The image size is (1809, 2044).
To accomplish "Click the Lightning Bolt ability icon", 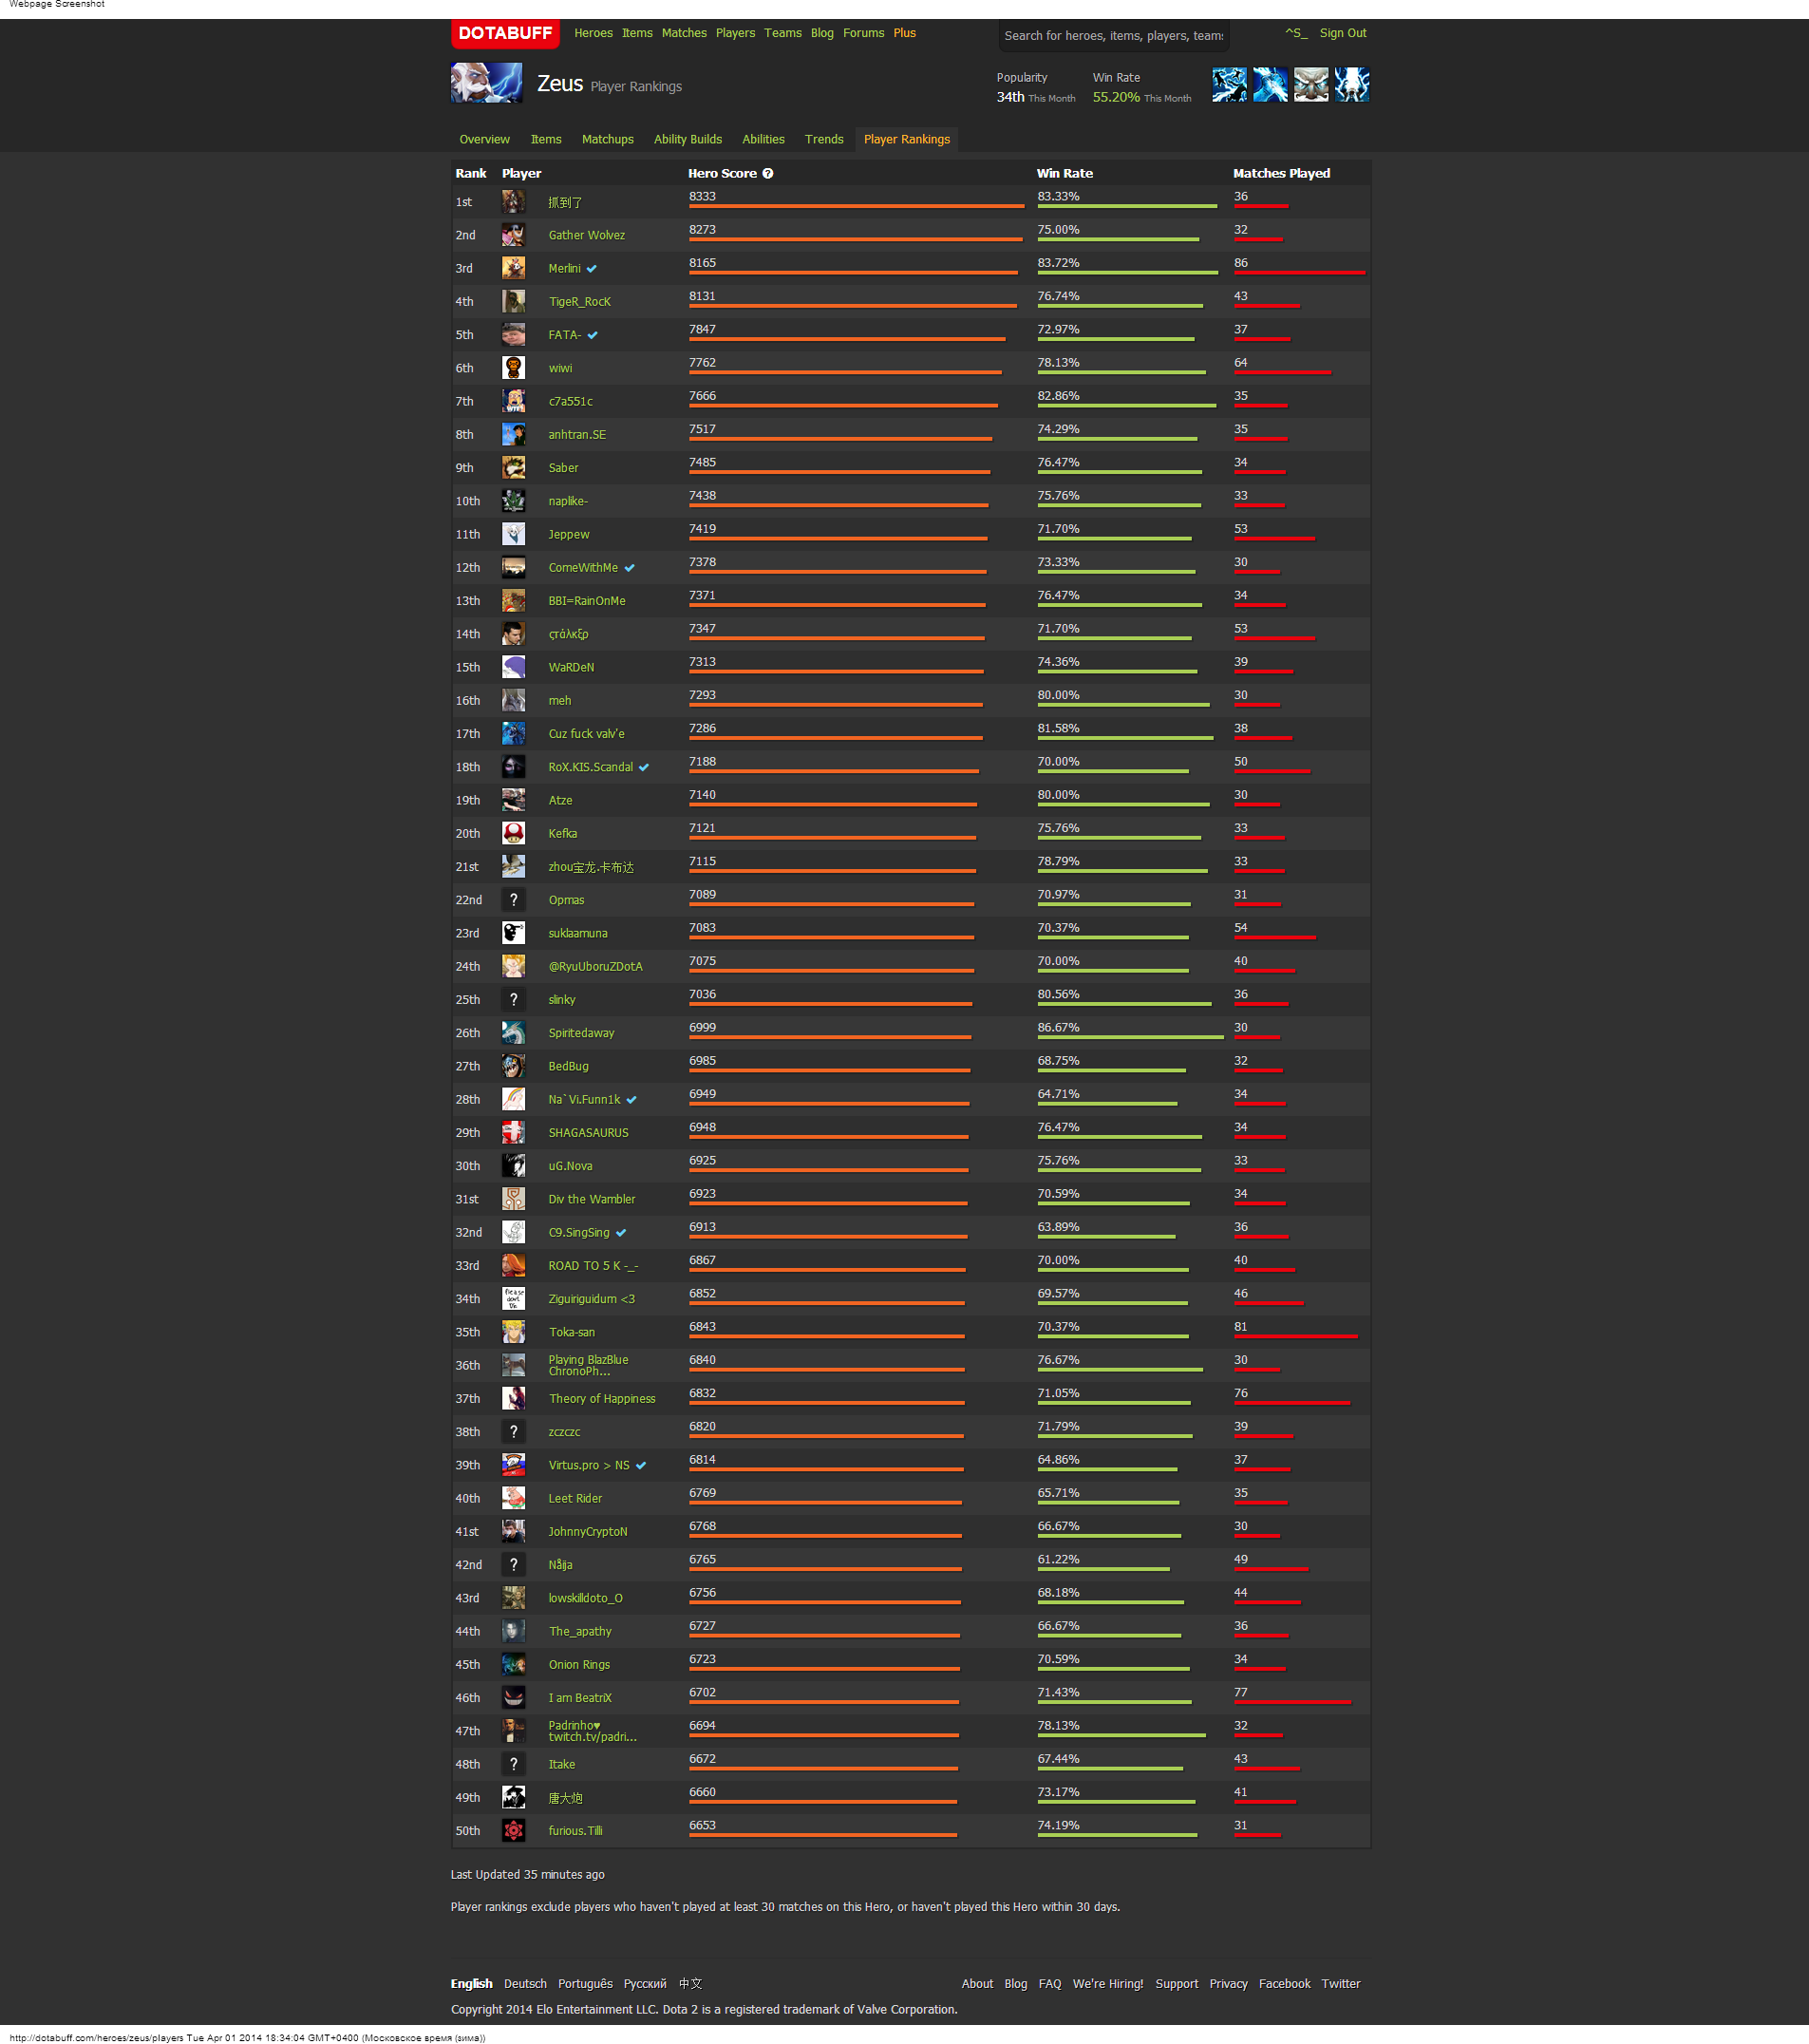I will coord(1270,85).
